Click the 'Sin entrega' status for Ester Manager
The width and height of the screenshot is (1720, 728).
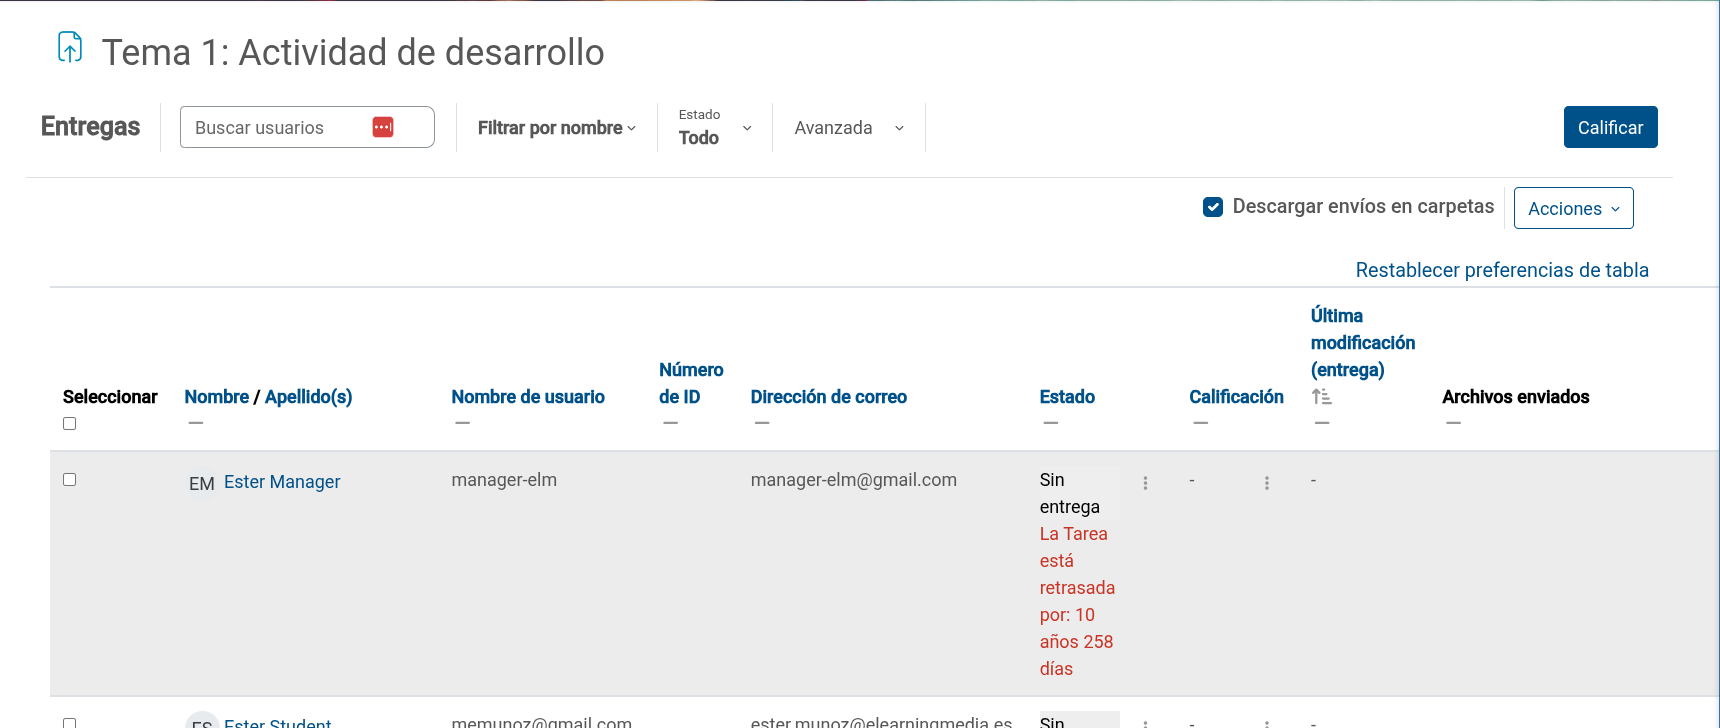(1069, 493)
